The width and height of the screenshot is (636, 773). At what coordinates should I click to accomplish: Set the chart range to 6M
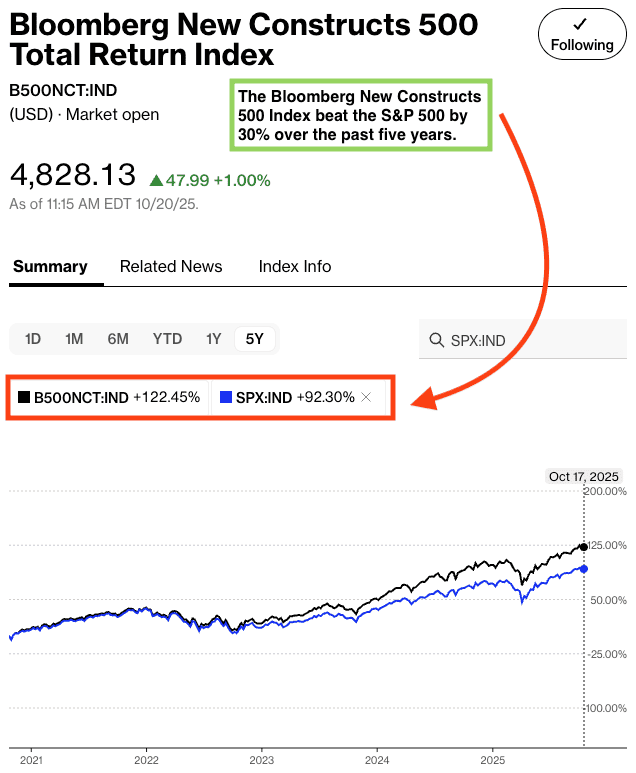coord(118,339)
